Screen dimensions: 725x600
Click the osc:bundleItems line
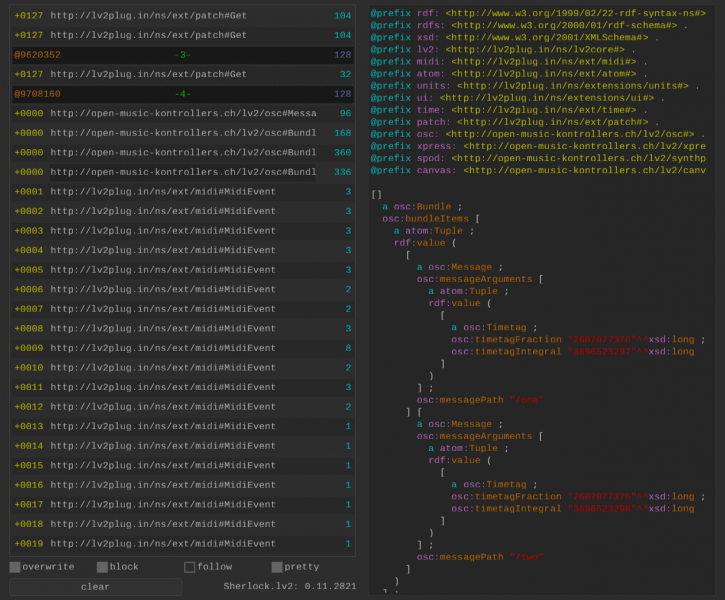coord(431,219)
